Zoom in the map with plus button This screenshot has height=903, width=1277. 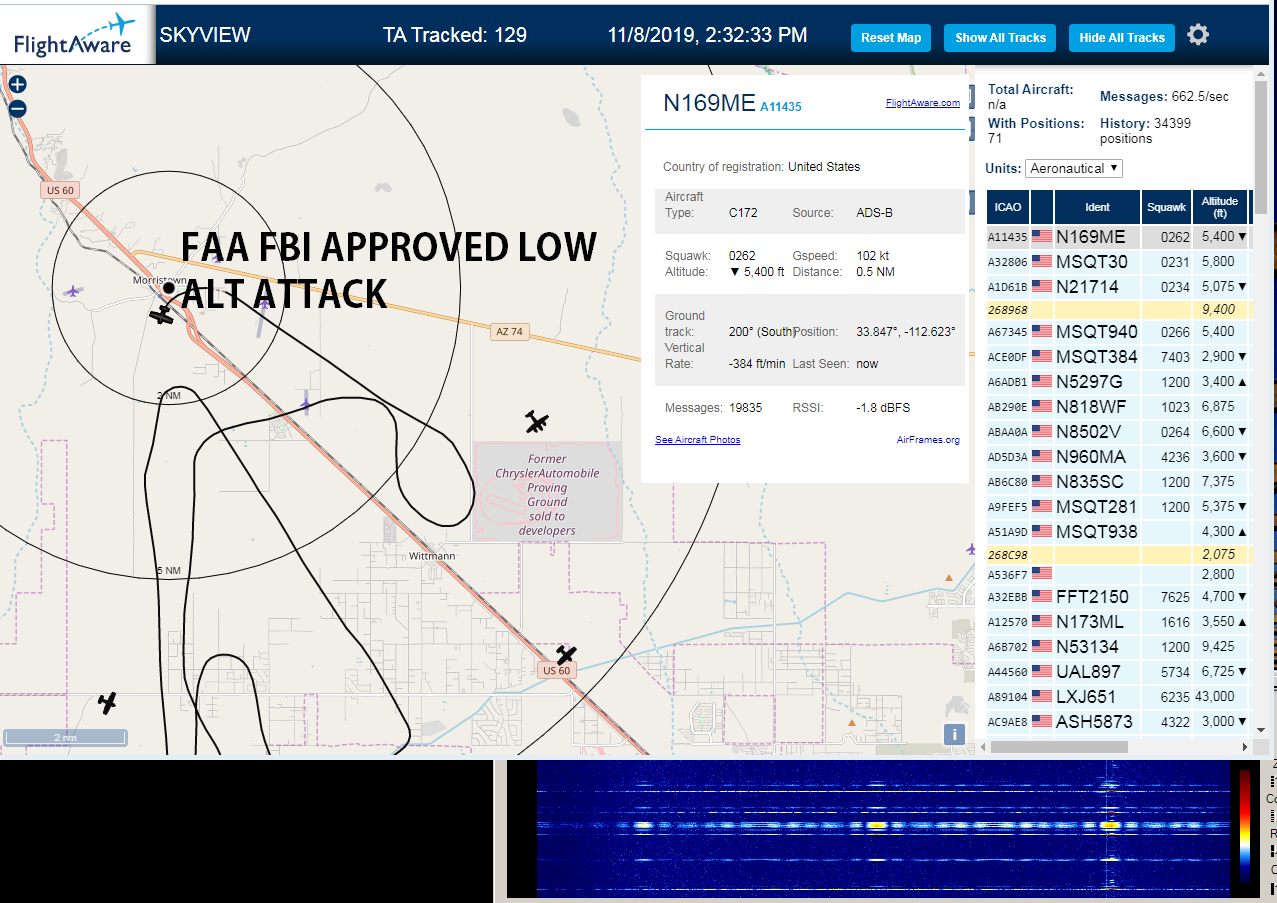(17, 84)
